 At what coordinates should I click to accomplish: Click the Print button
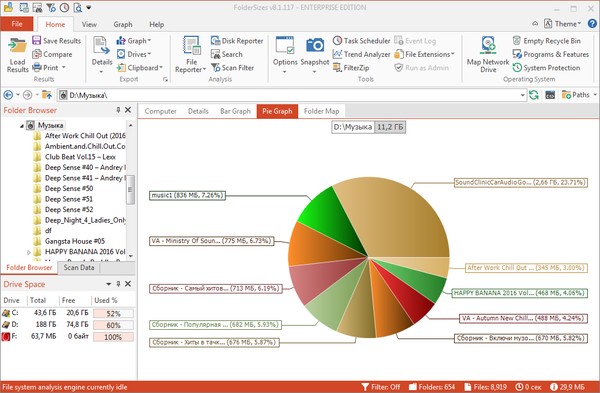[x=46, y=68]
